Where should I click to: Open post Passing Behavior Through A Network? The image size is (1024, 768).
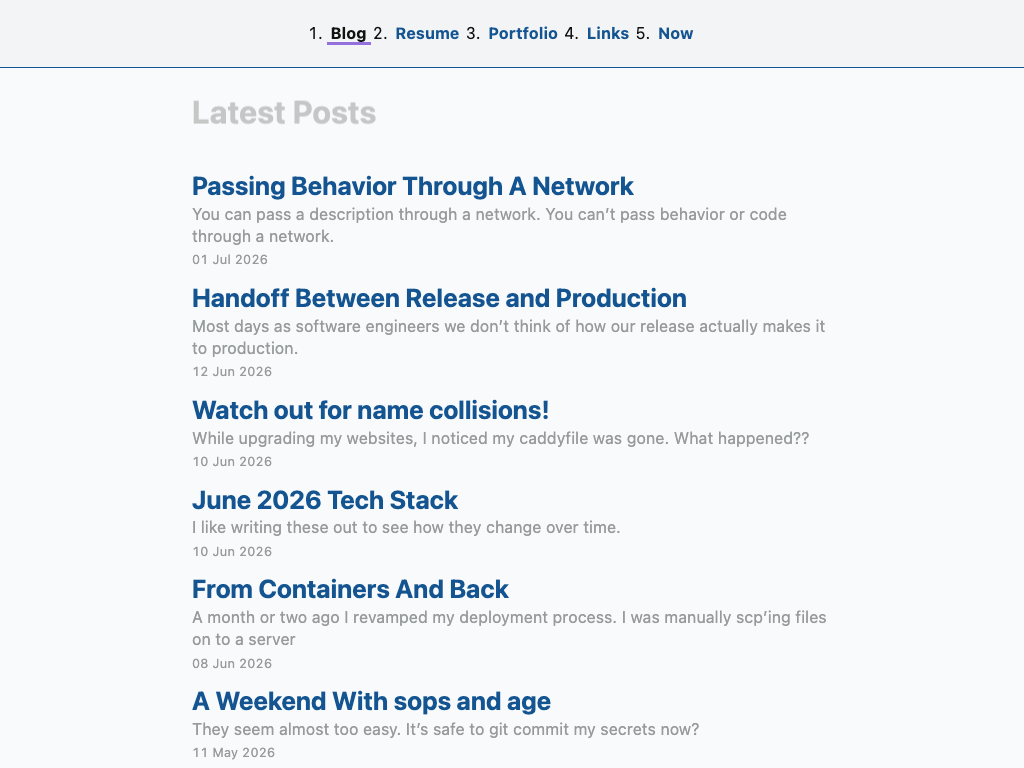coord(413,186)
